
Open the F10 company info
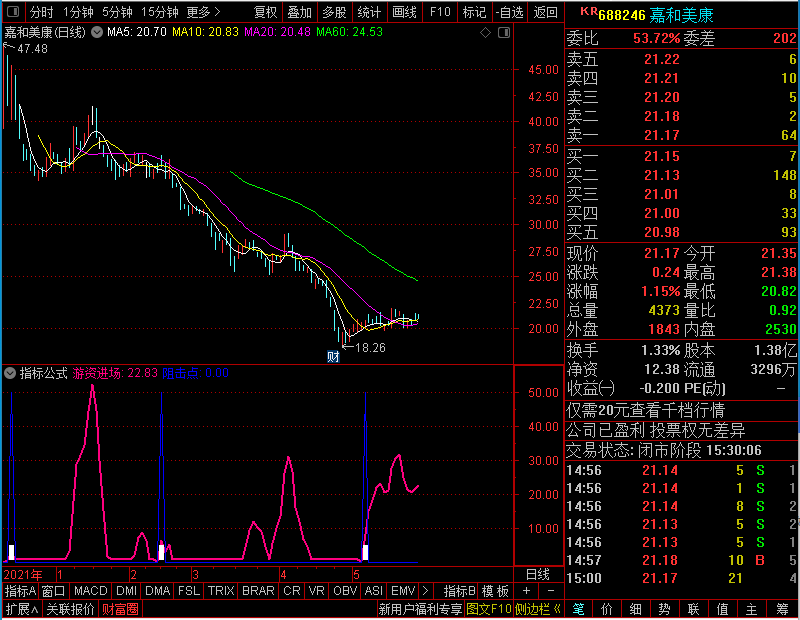pyautogui.click(x=440, y=12)
